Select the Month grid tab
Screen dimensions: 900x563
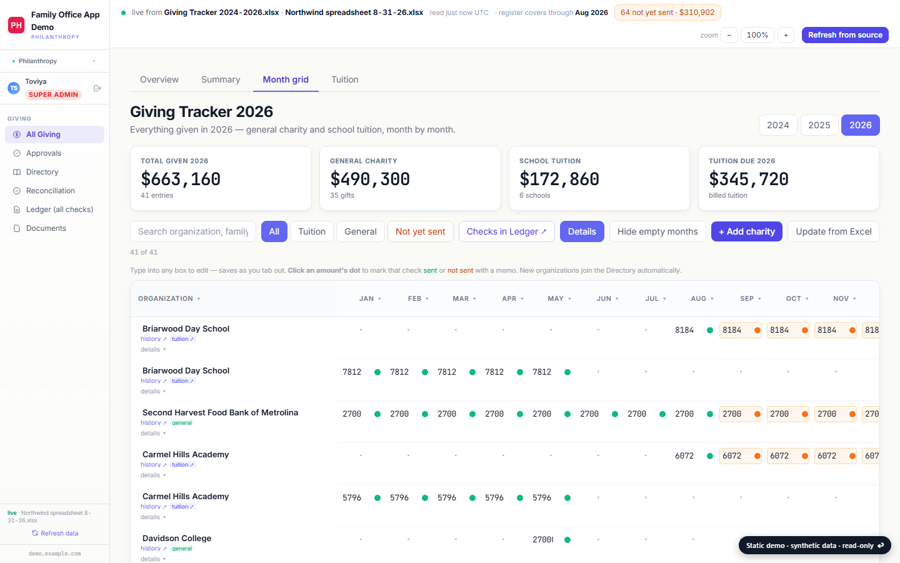point(285,80)
